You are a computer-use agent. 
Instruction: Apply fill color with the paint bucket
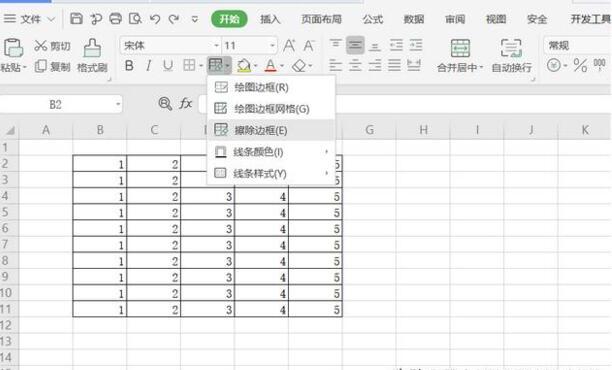[244, 66]
